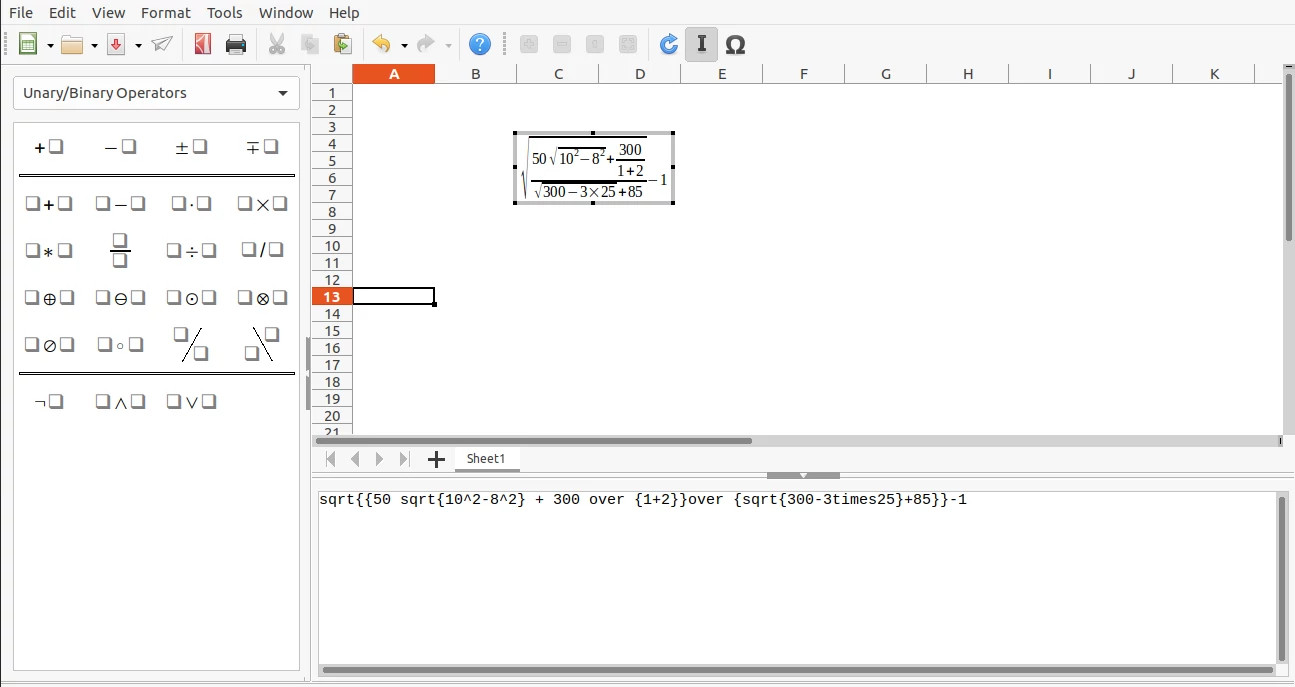Click inside the formula command text editor
The image size is (1295, 687).
797,577
